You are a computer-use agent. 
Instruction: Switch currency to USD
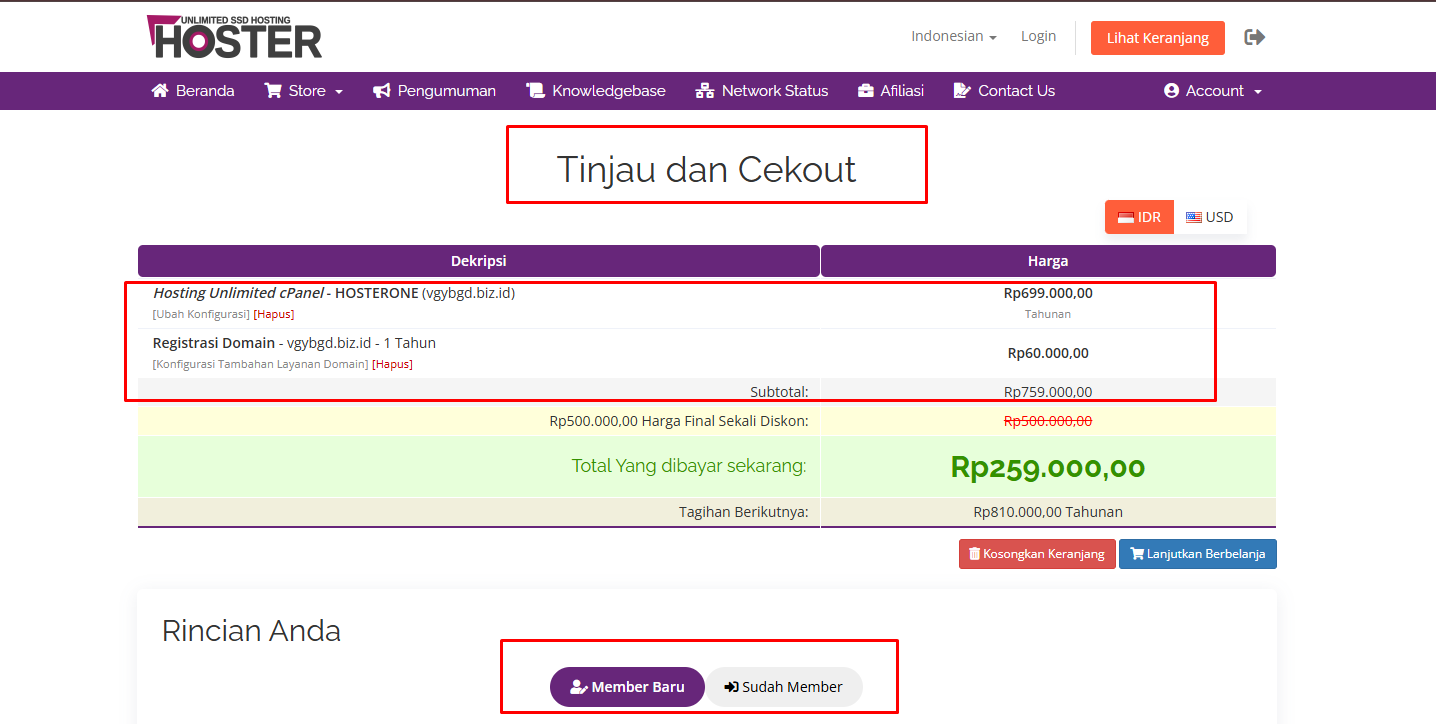tap(1210, 216)
